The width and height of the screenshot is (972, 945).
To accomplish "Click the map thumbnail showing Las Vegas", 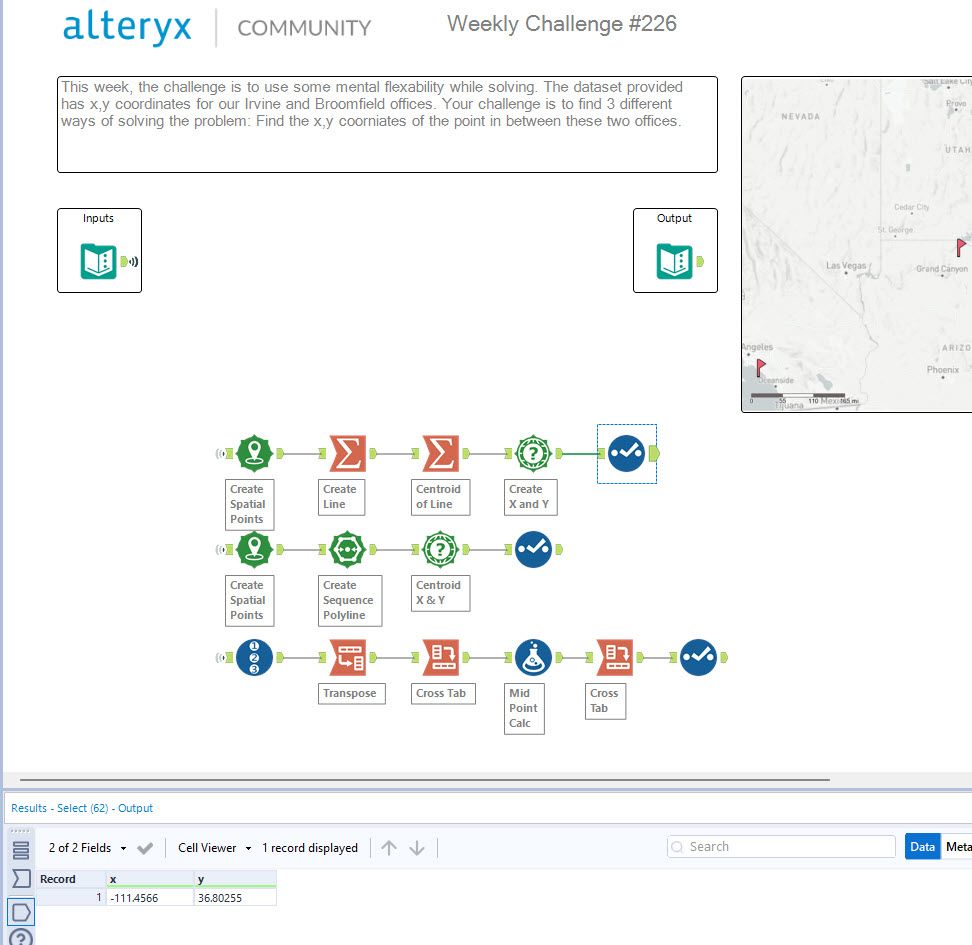I will pos(857,244).
